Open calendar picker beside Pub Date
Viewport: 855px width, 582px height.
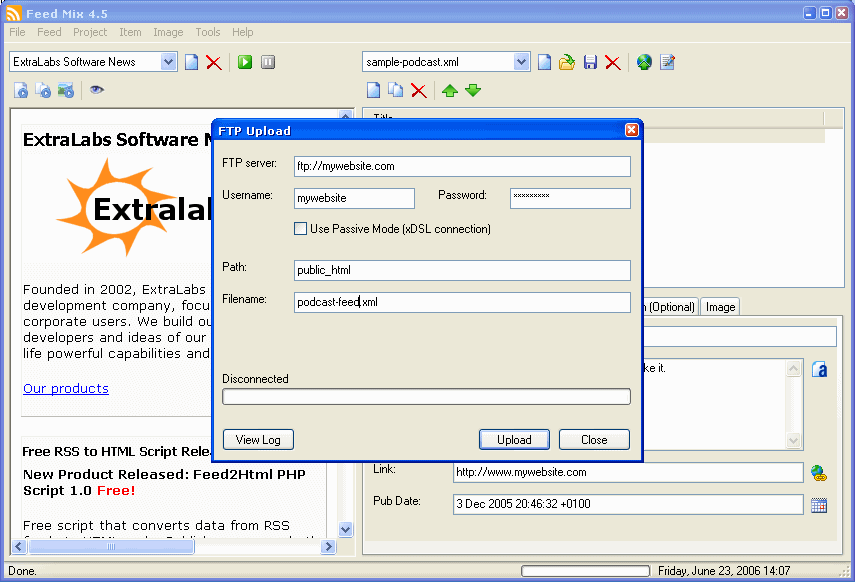819,505
